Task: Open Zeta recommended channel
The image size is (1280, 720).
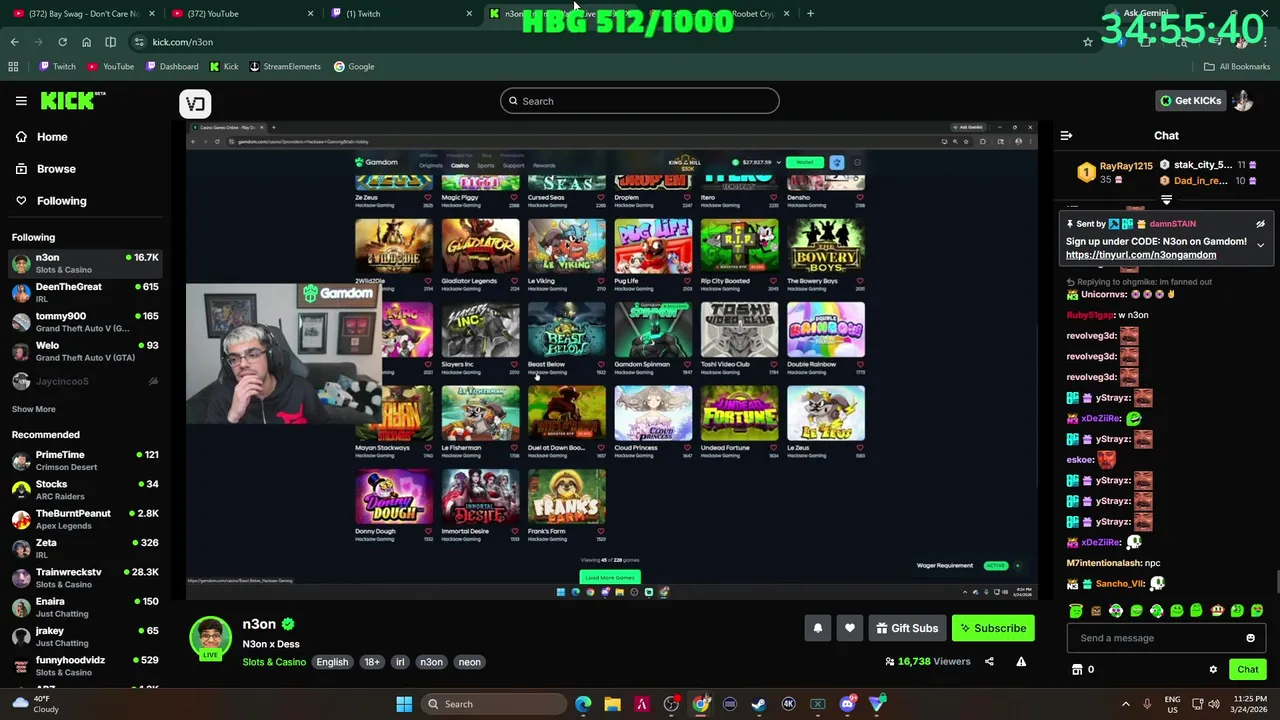Action: pos(85,548)
